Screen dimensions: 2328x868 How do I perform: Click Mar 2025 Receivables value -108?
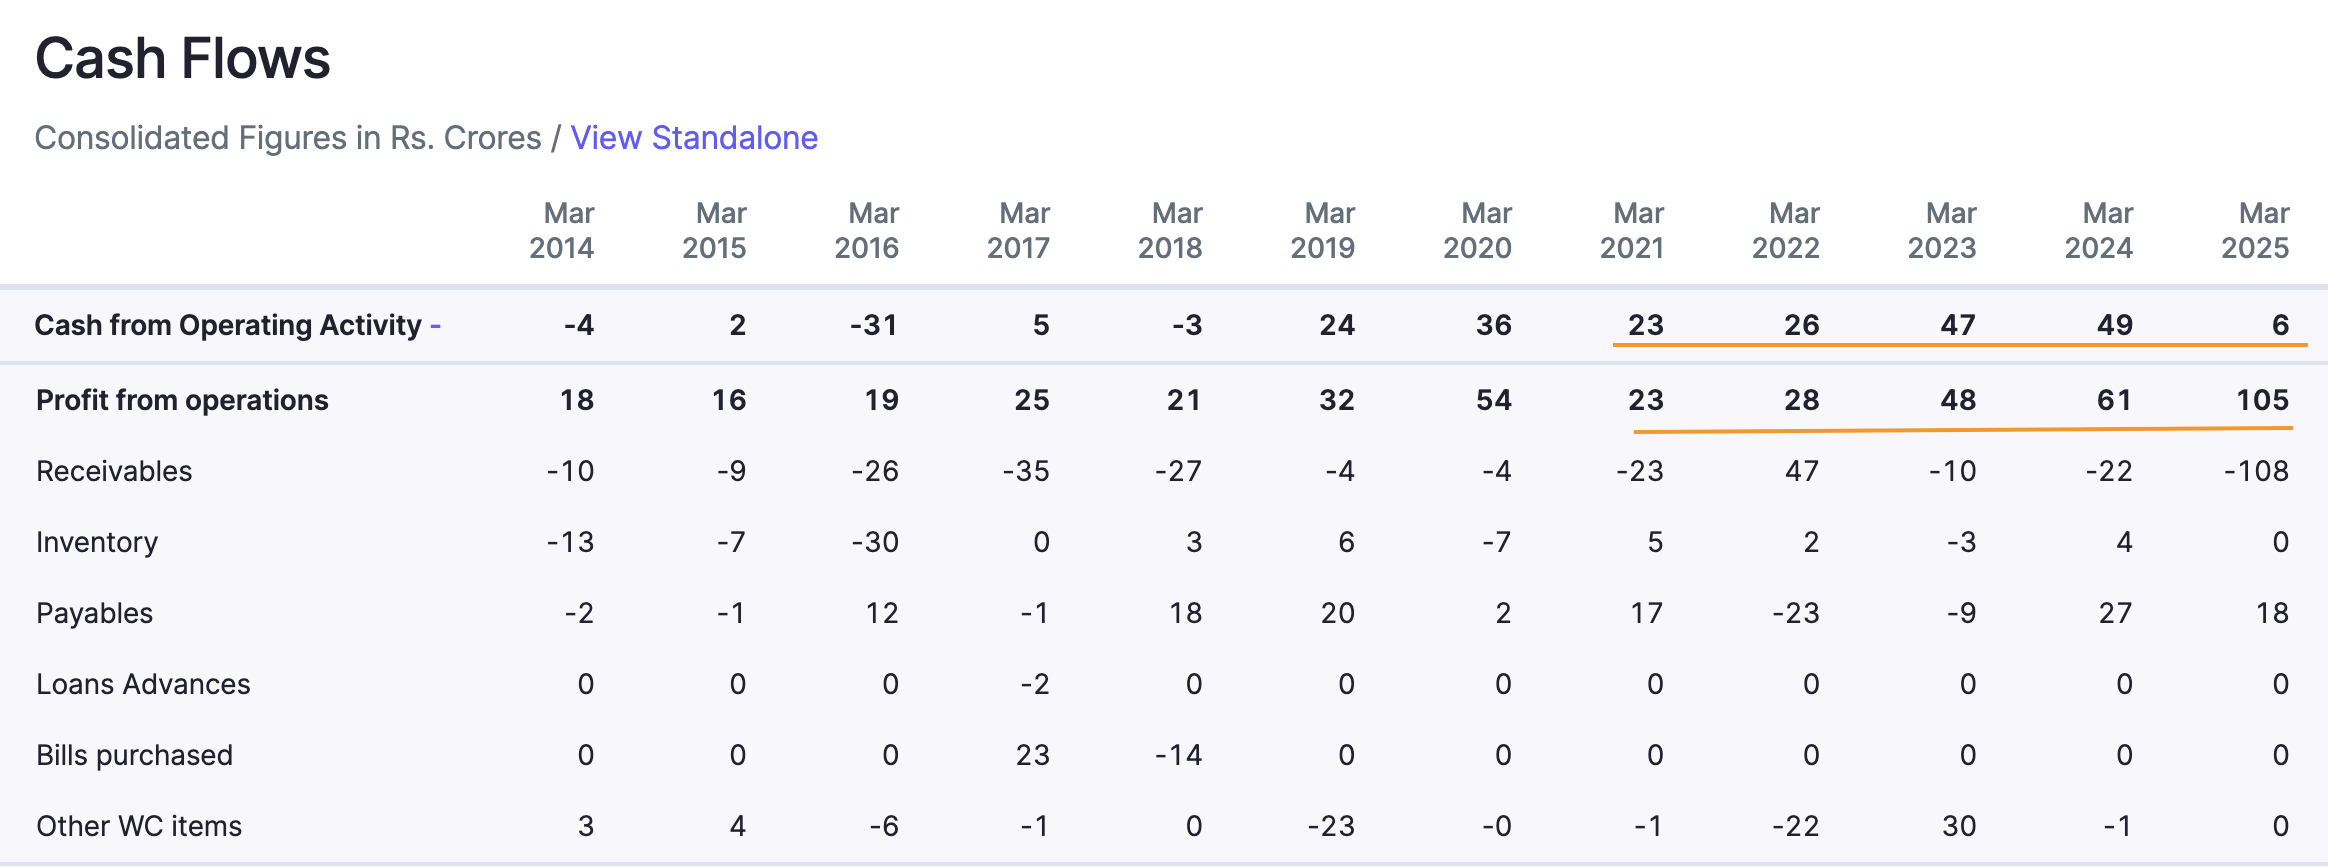2256,471
